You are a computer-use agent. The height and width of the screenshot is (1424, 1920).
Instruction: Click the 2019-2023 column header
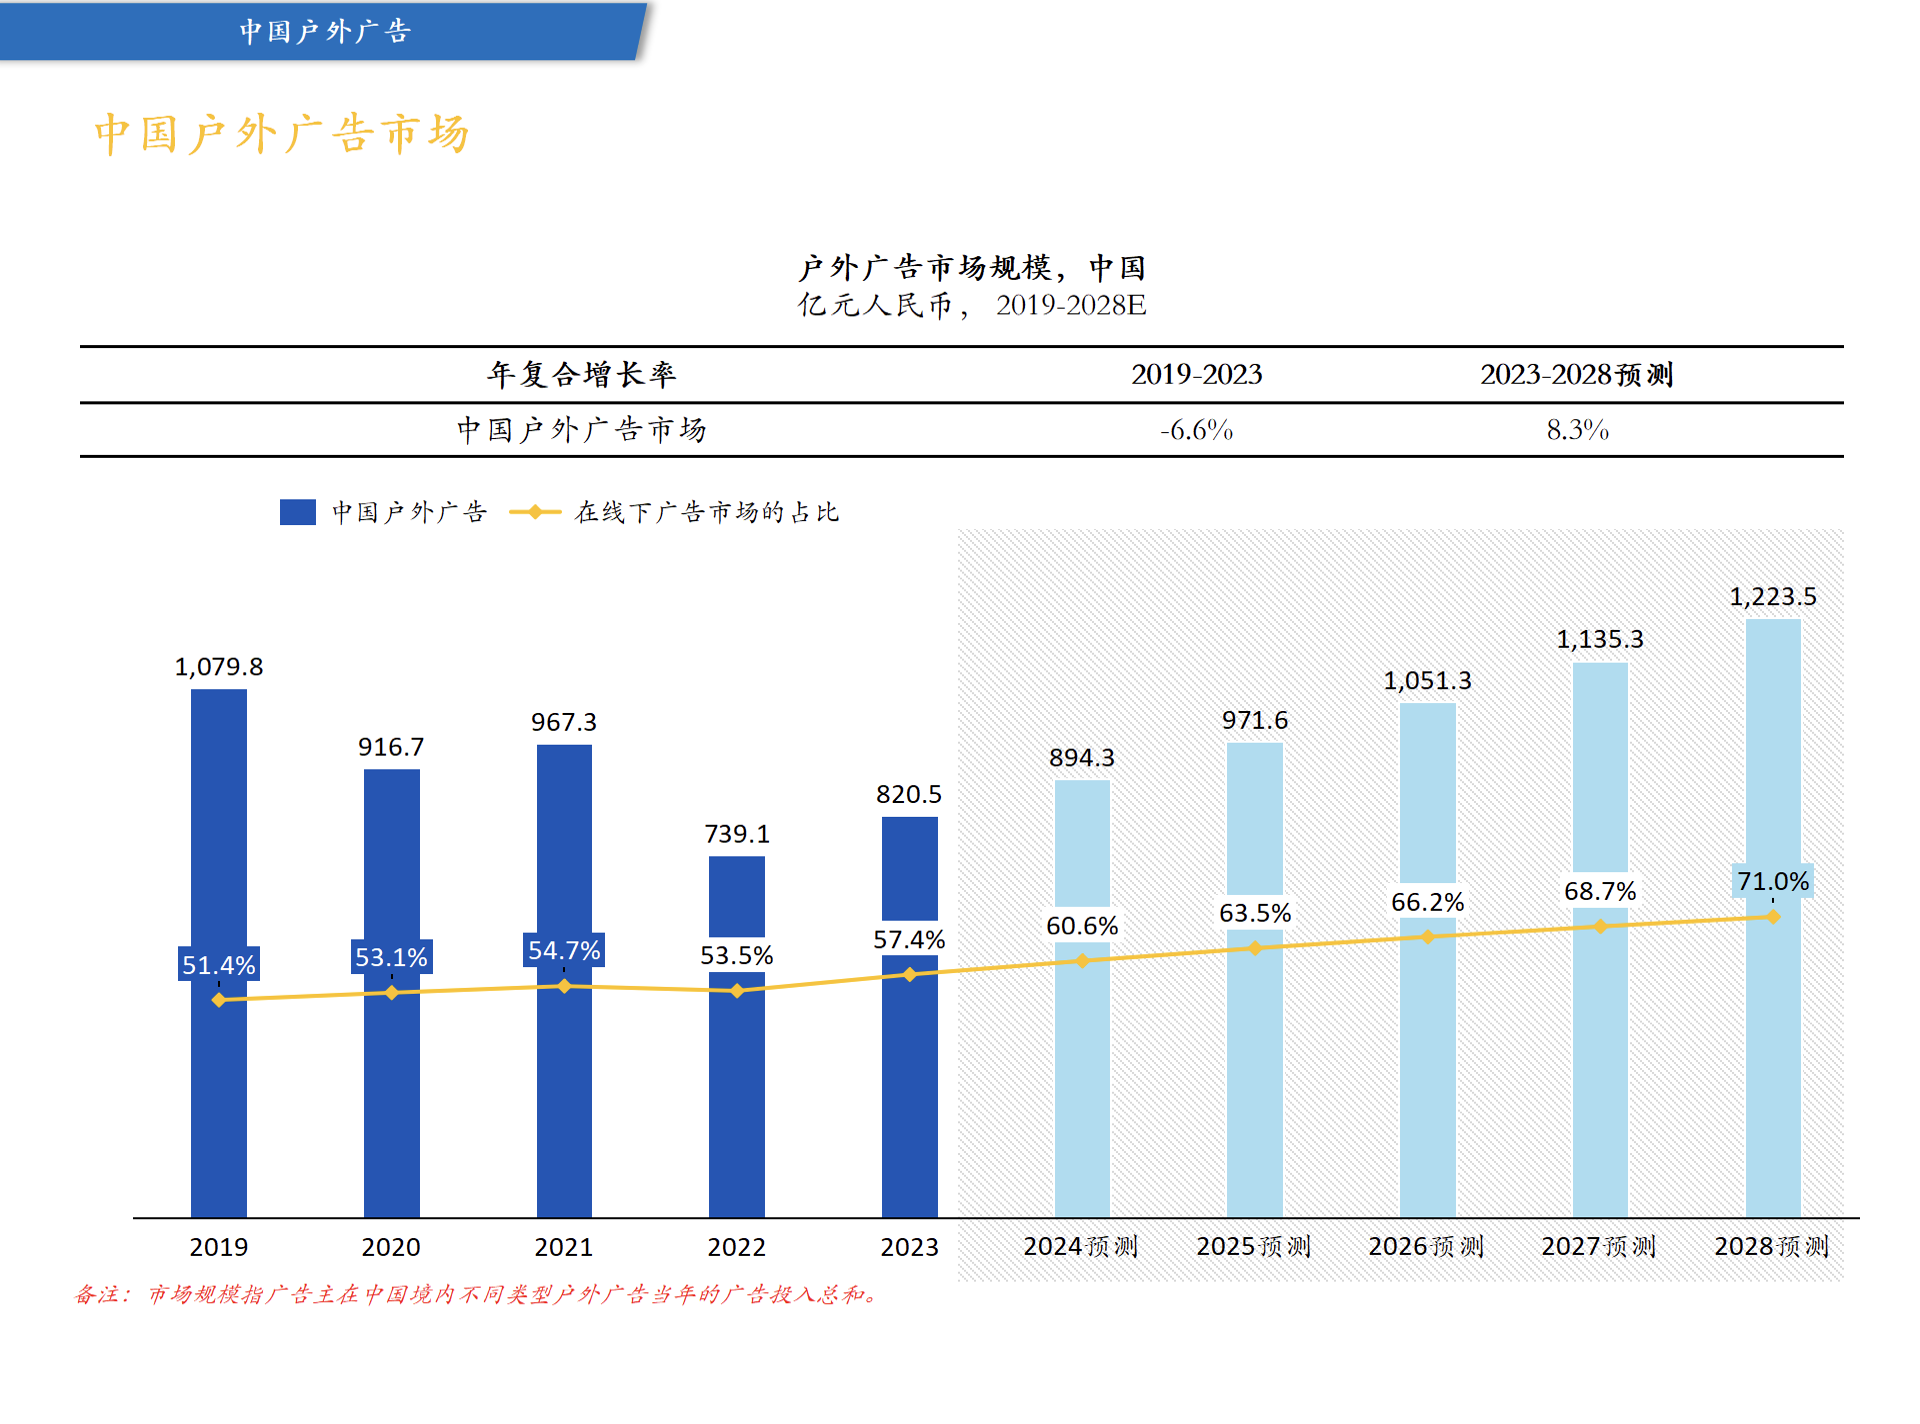pyautogui.click(x=1196, y=374)
